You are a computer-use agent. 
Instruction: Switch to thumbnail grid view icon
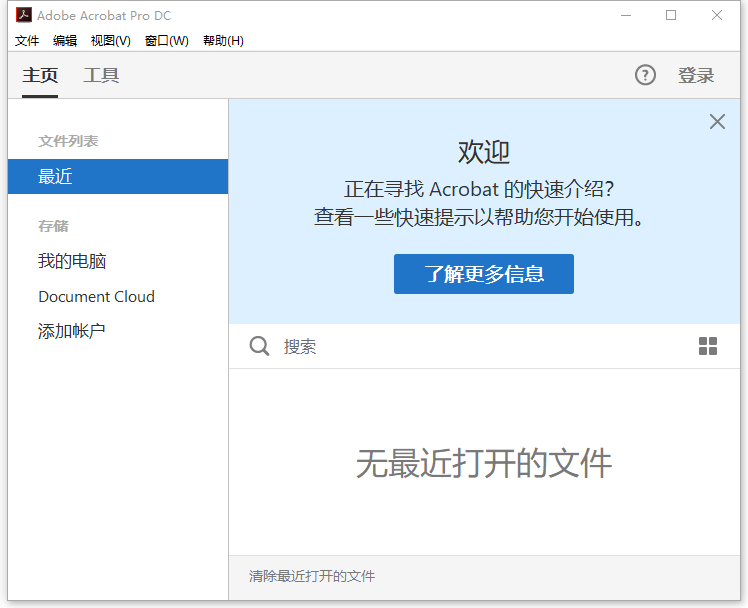707,346
